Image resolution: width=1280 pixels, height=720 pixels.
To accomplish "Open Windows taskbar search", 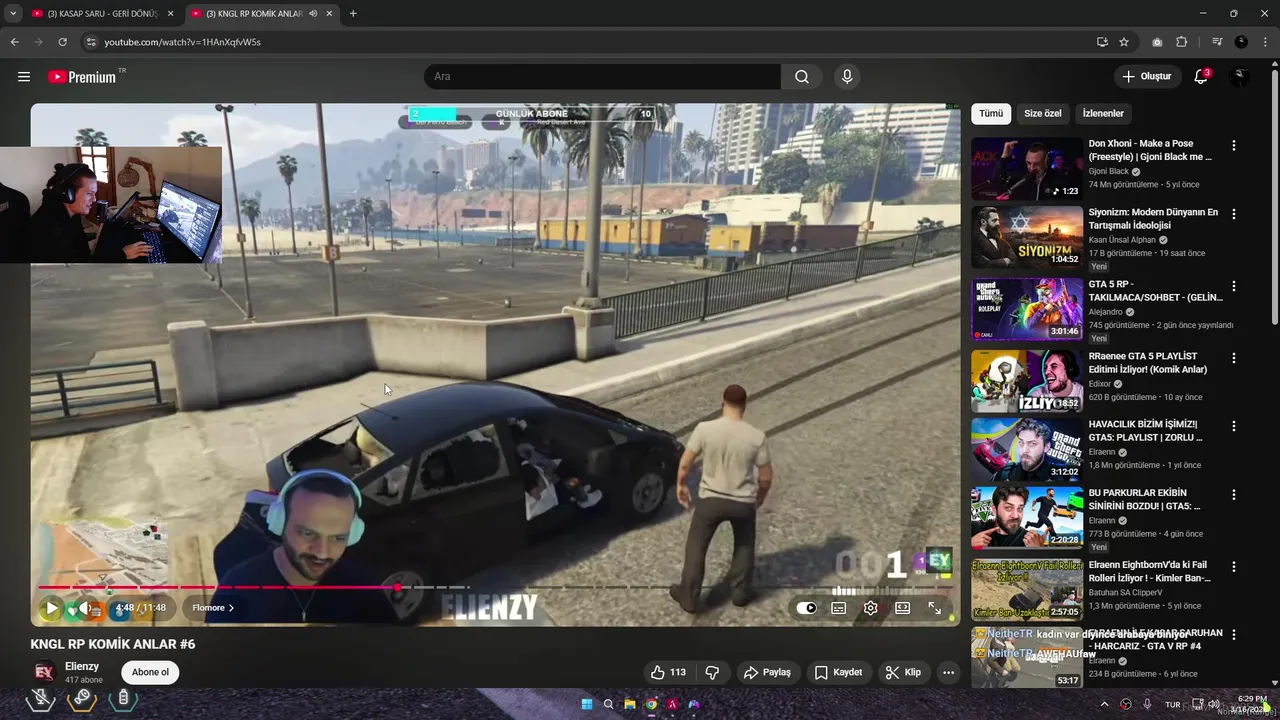I will click(608, 704).
